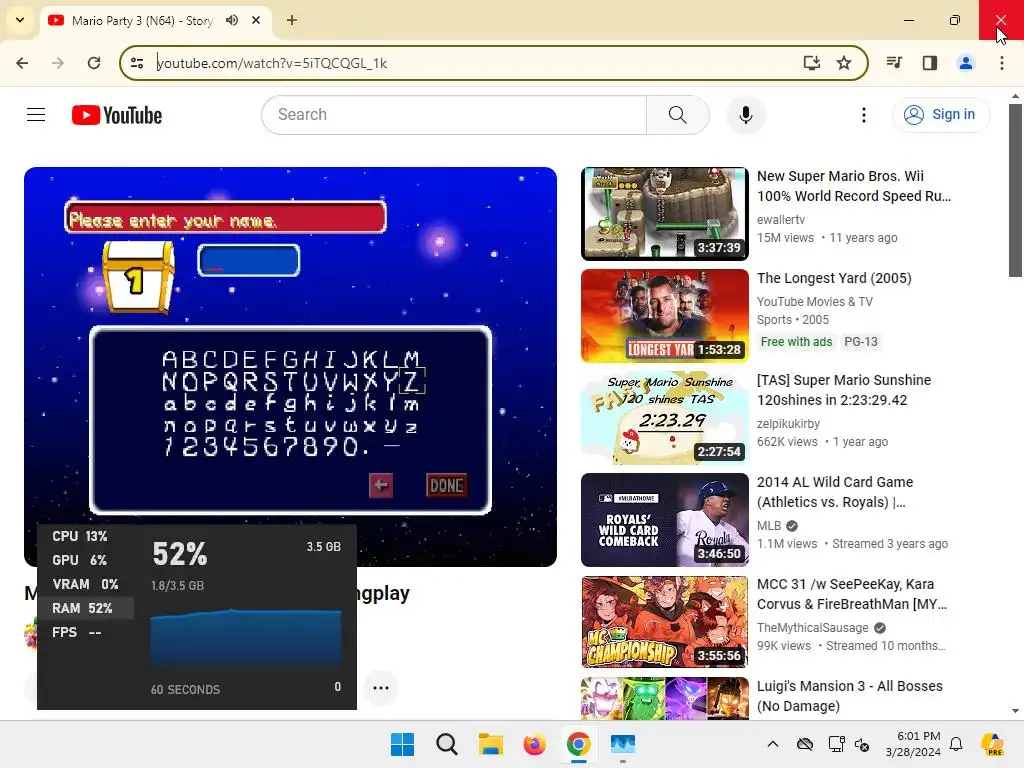Image resolution: width=1024 pixels, height=768 pixels.
Task: Open ewallertv channel link
Action: (780, 220)
